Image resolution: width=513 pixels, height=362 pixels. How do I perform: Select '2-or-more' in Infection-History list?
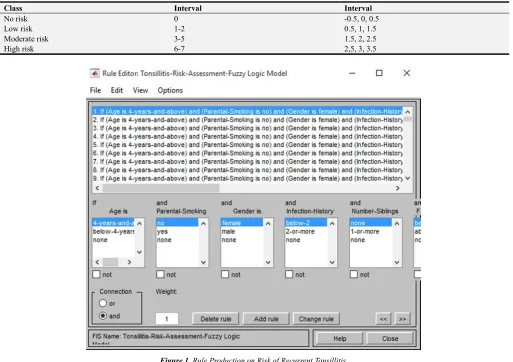coord(306,231)
